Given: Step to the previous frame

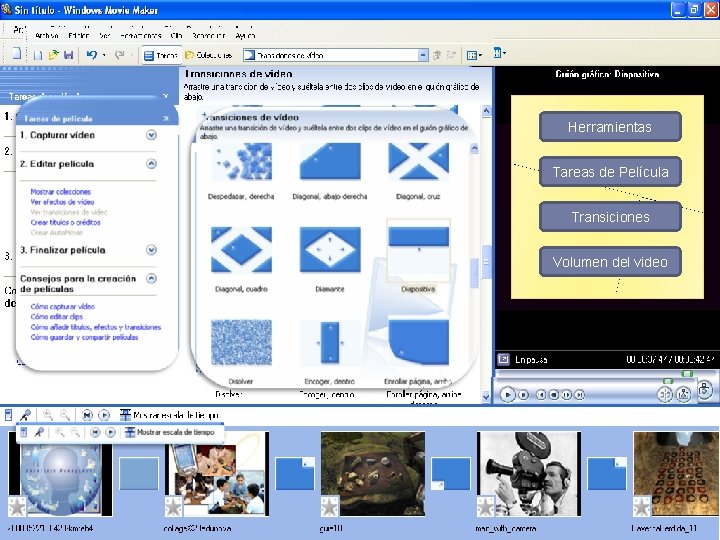Looking at the screenshot, I should (554, 394).
